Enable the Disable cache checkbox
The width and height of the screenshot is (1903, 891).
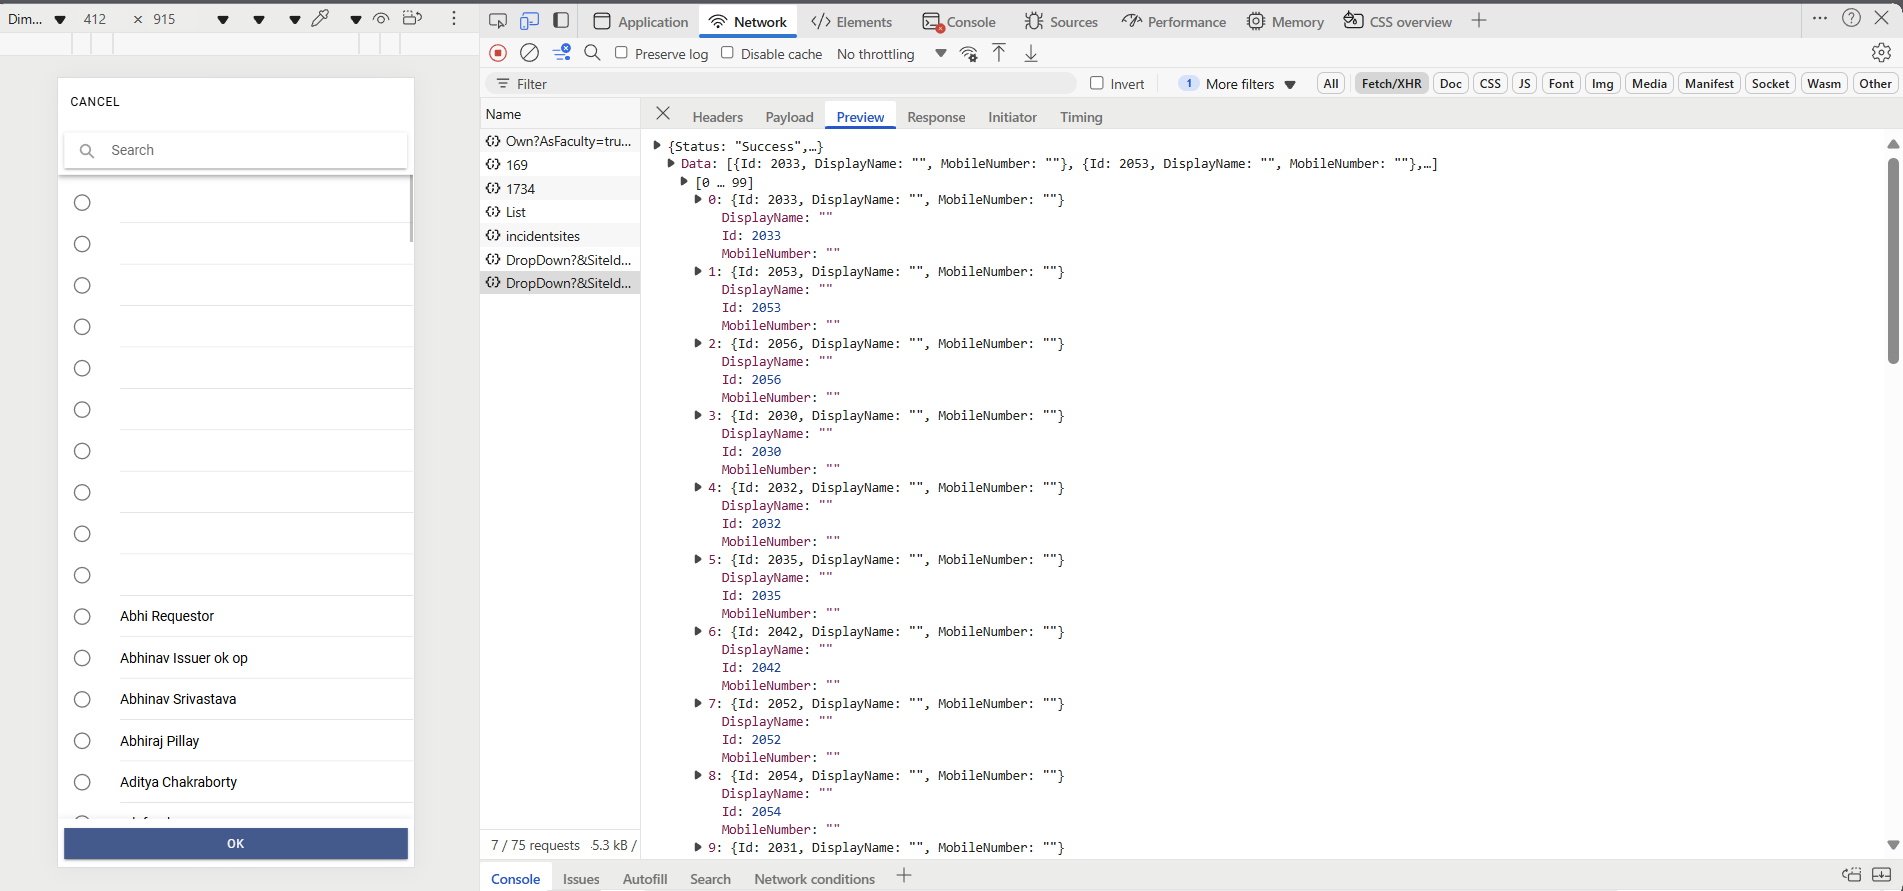pyautogui.click(x=727, y=53)
